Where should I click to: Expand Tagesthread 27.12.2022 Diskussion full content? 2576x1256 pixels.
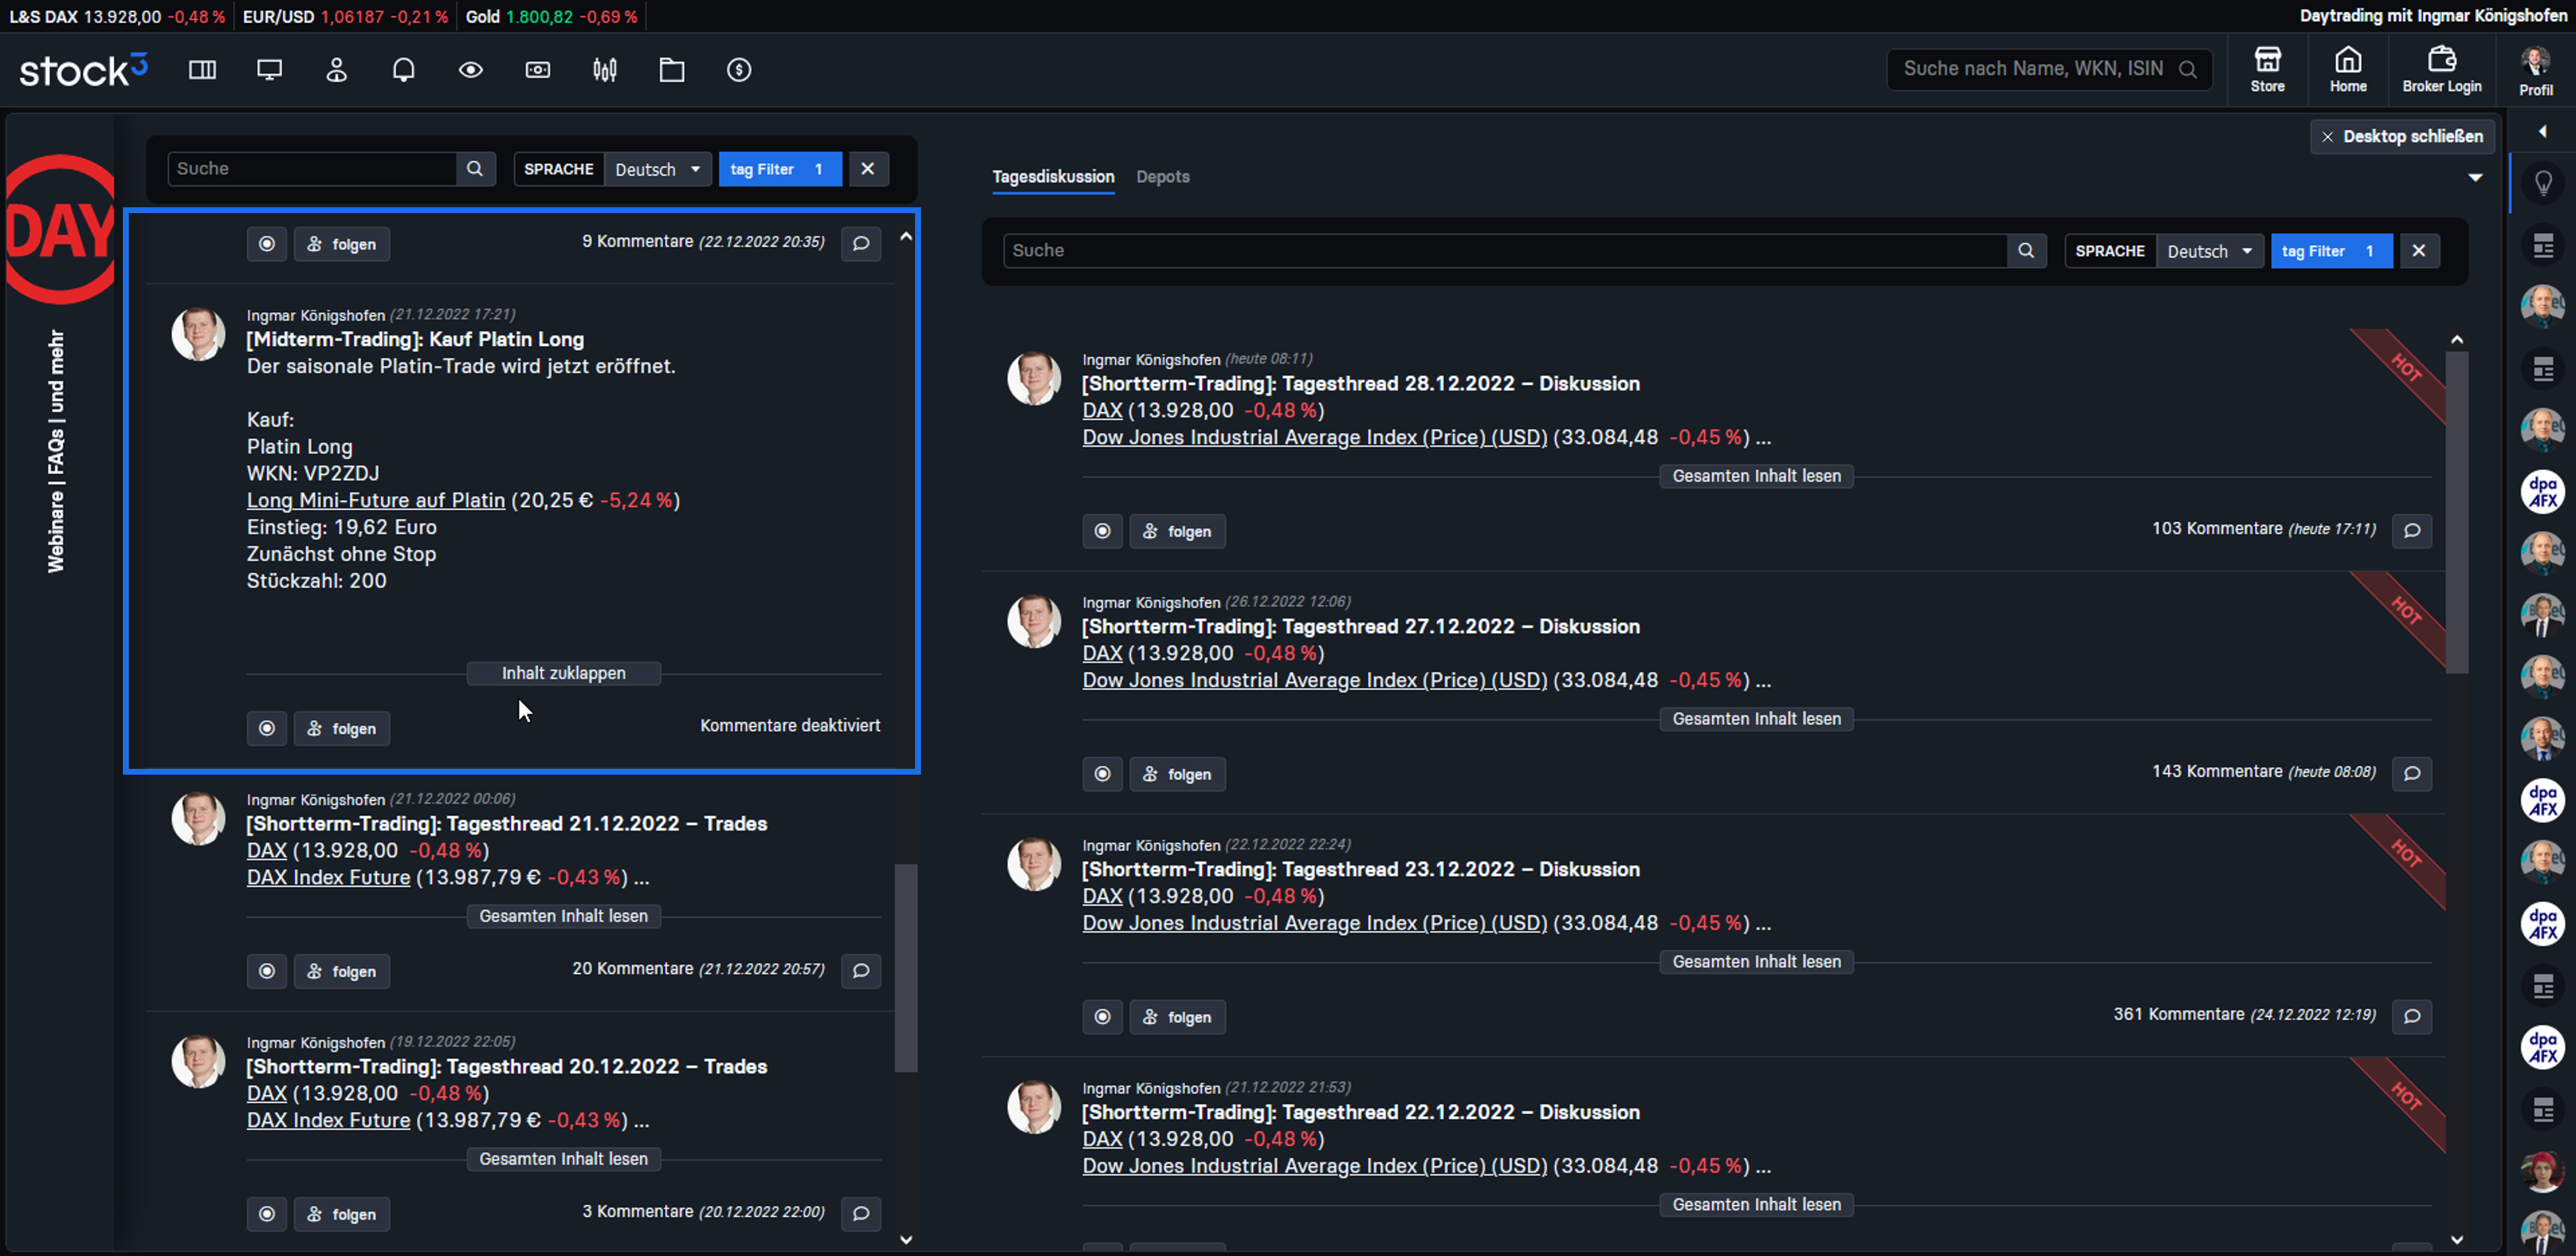1756,719
